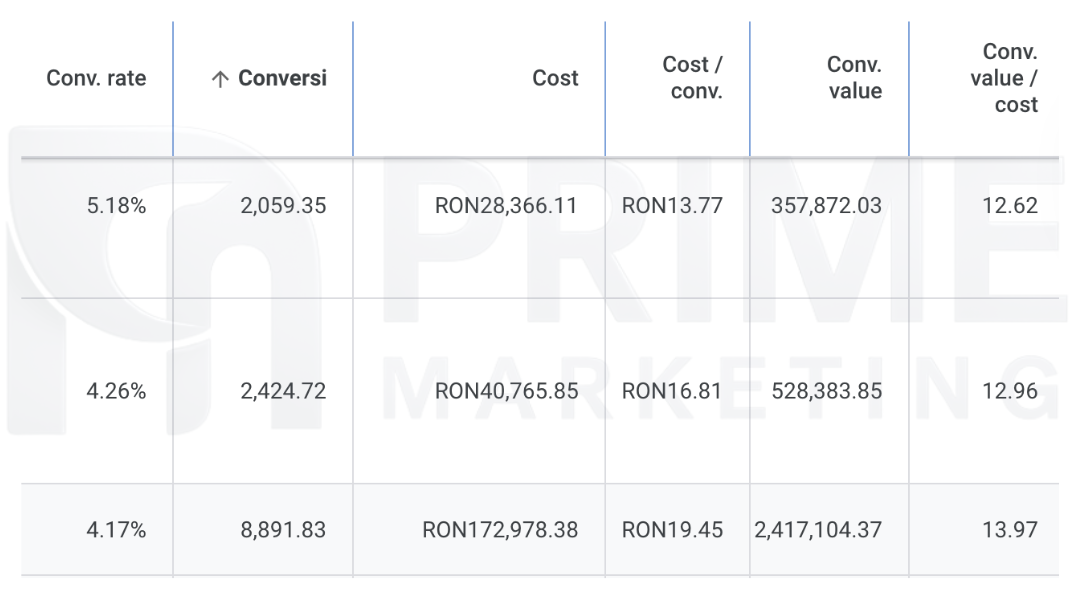
Task: Click the Conv. value column header
Action: tap(854, 78)
